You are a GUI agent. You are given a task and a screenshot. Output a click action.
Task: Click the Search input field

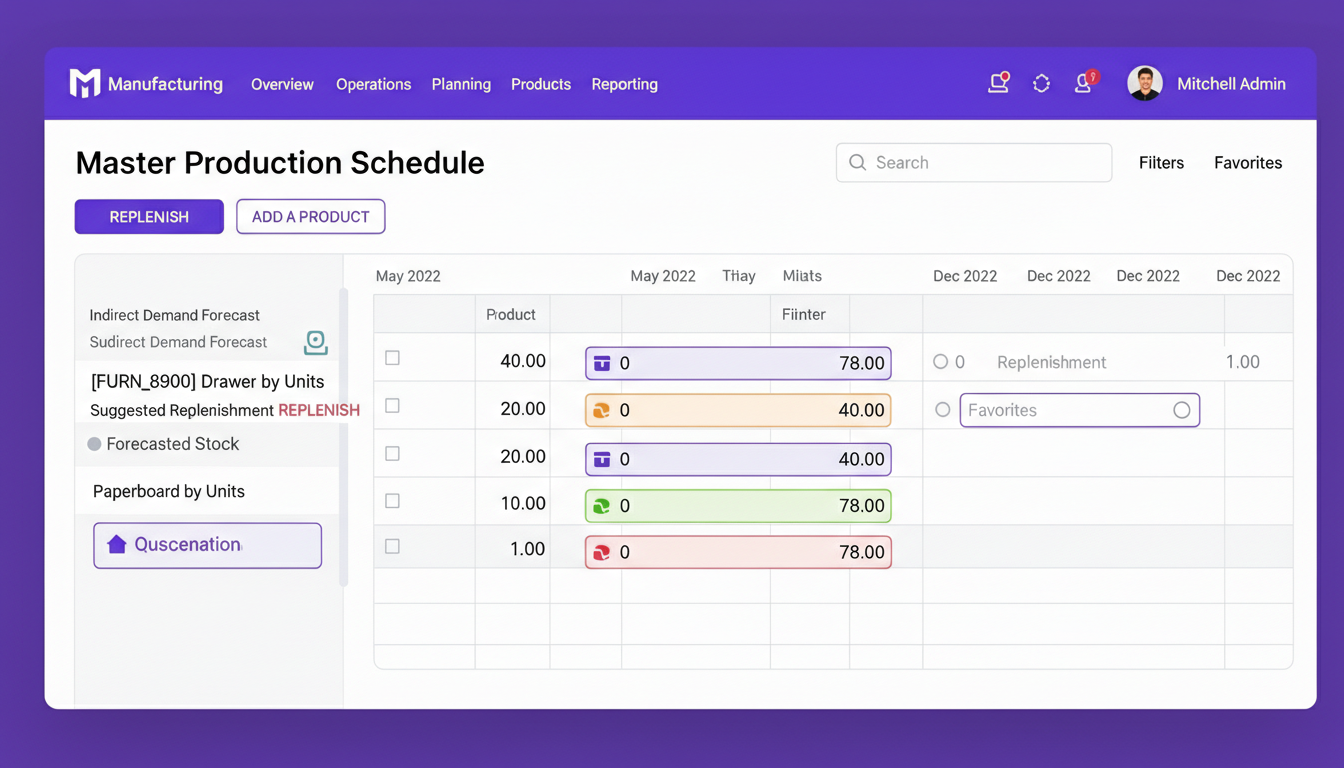coord(973,163)
